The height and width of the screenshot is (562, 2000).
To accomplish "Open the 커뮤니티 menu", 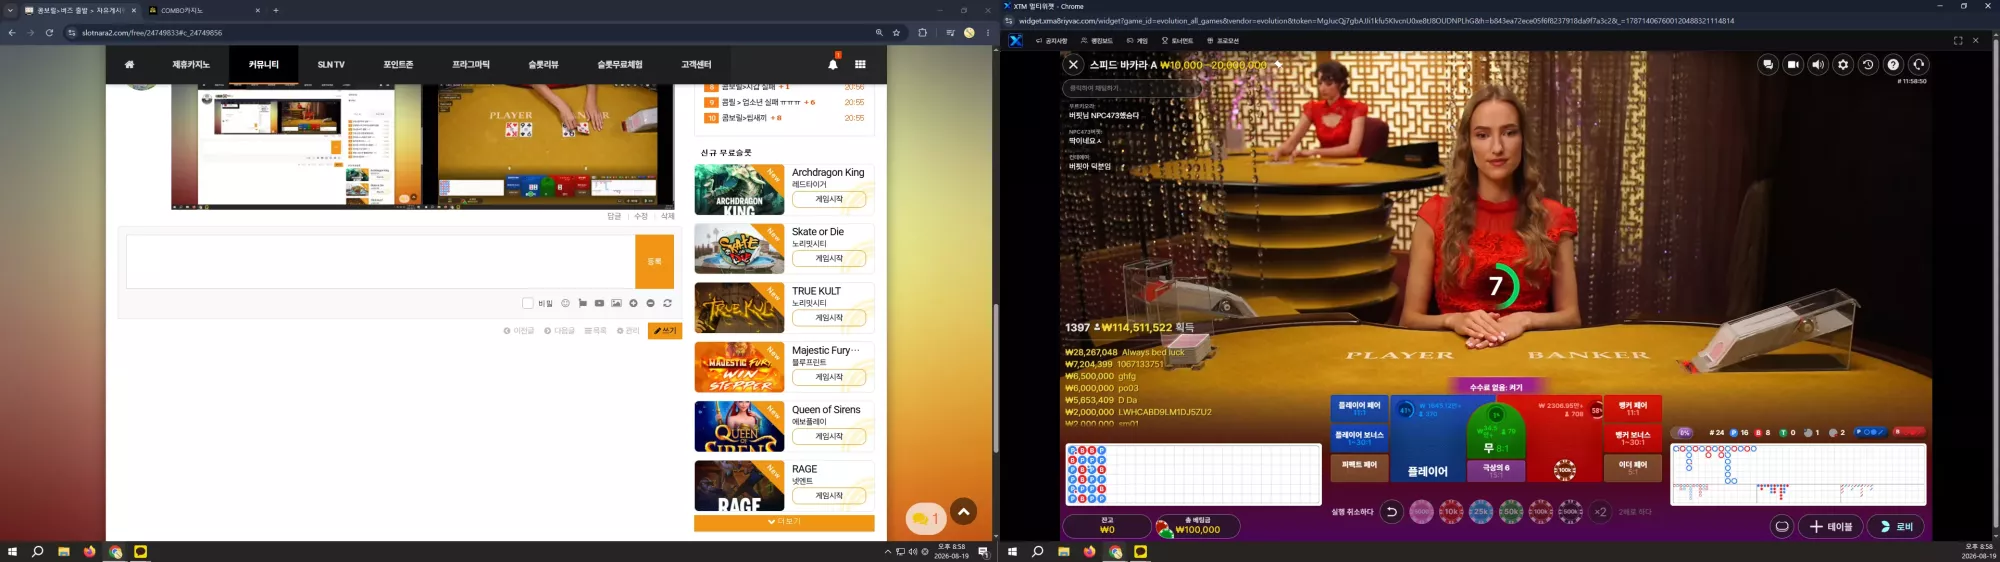I will point(264,64).
